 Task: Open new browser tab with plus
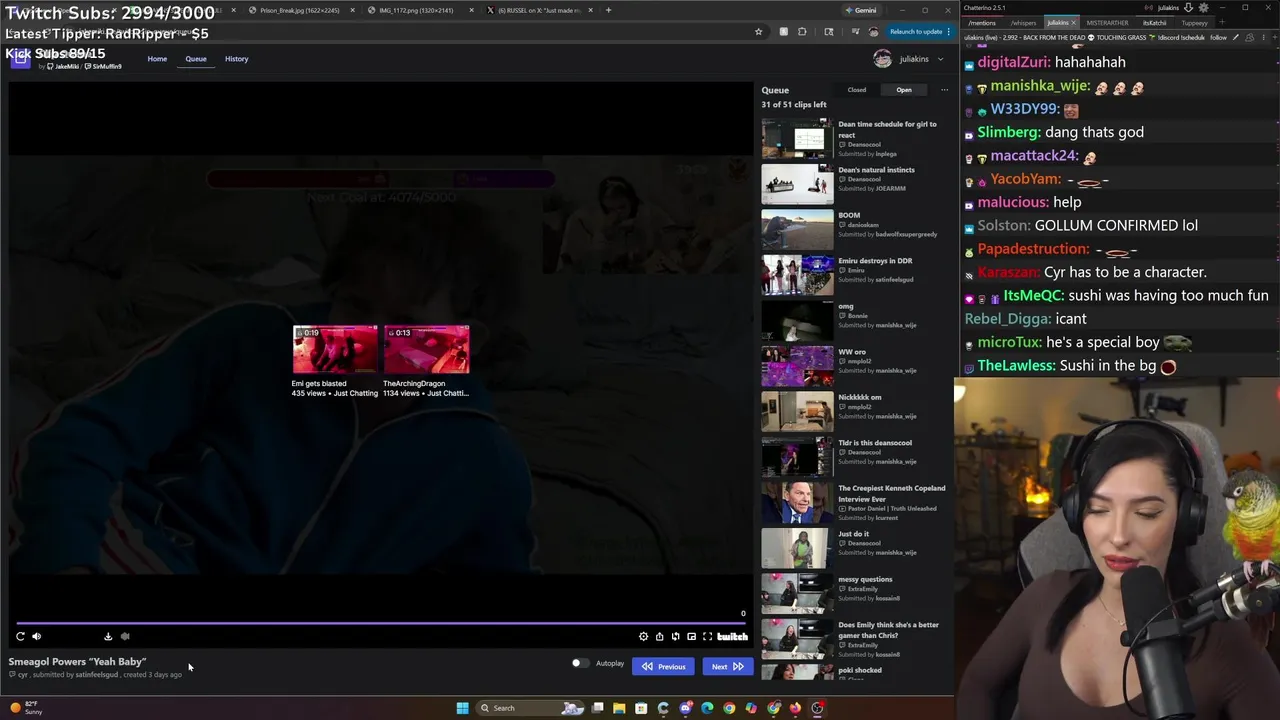pos(608,10)
